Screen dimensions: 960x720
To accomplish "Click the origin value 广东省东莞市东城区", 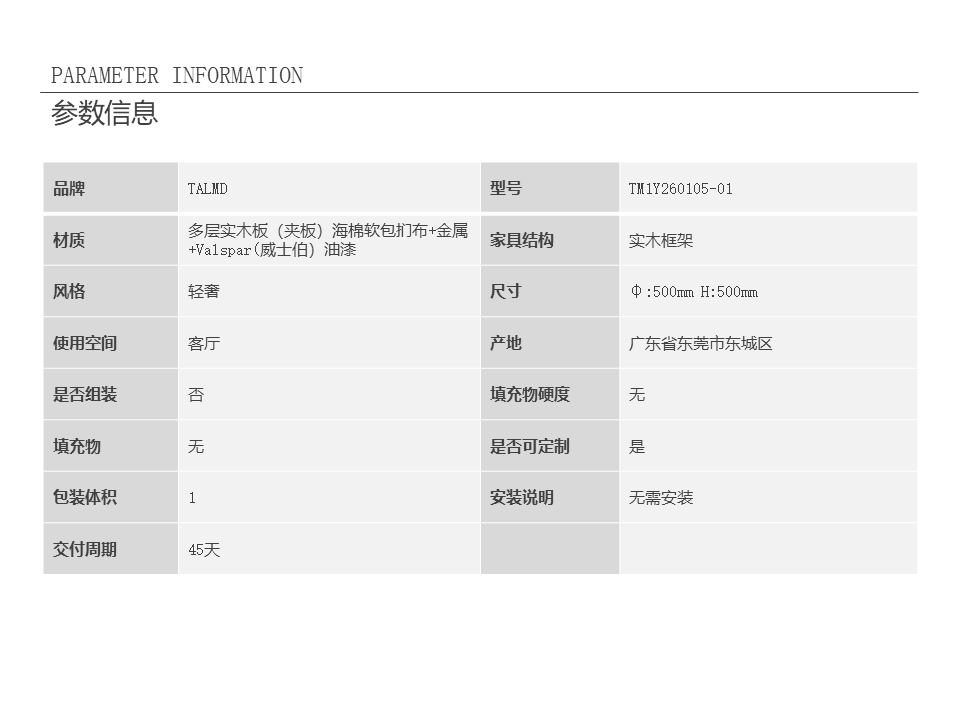I will tap(700, 344).
